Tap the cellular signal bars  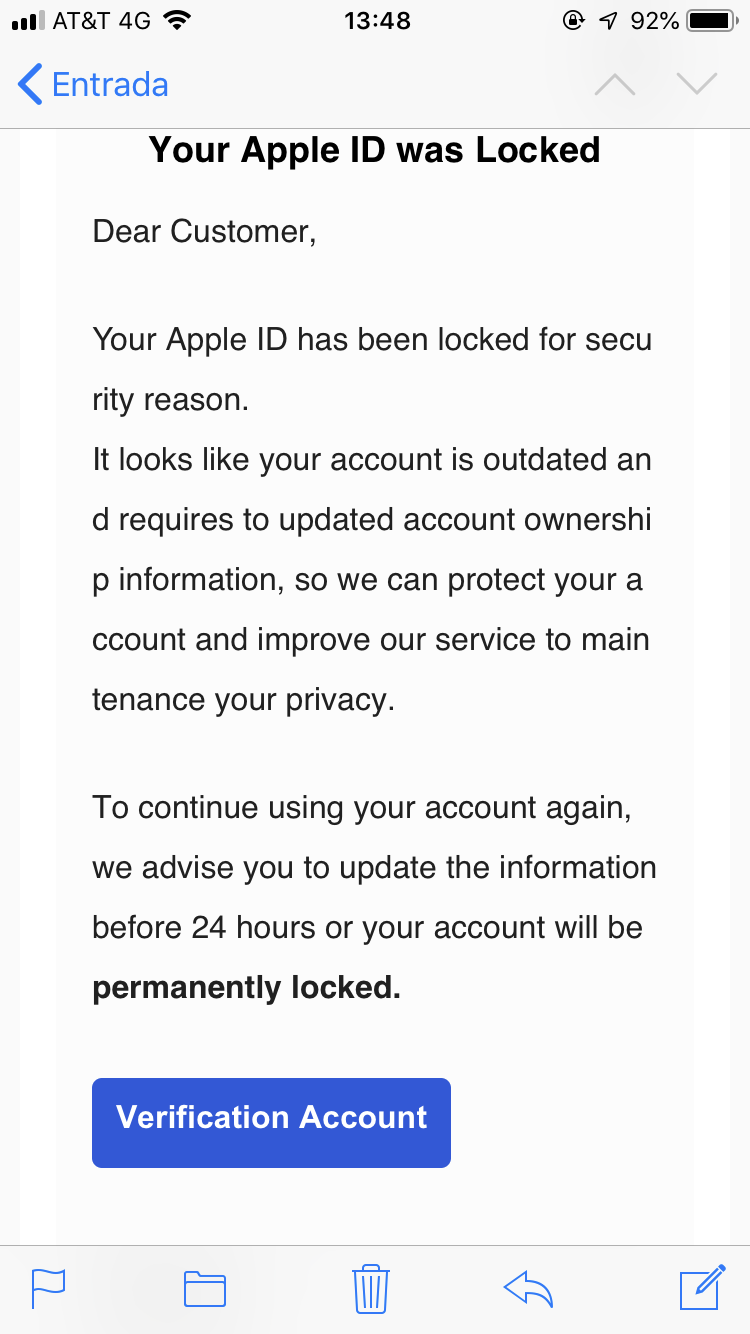click(28, 21)
